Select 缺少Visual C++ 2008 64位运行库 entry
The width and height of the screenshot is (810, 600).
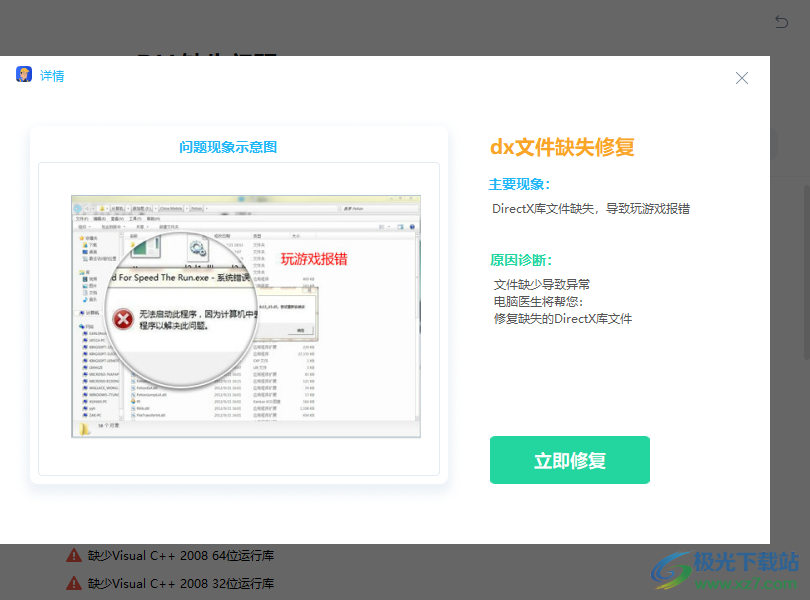(180, 555)
